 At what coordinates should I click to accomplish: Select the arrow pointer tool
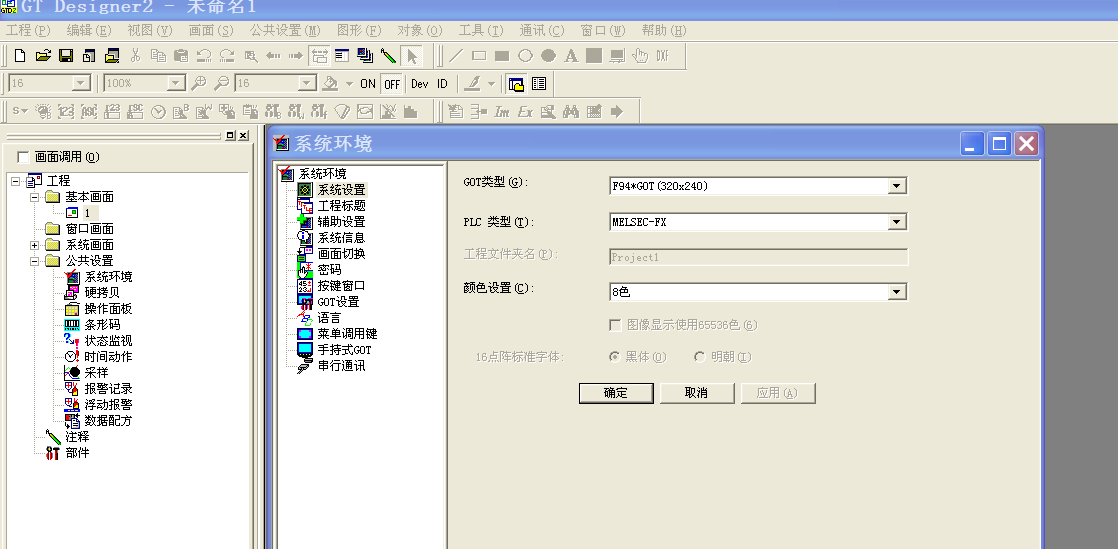pos(412,56)
